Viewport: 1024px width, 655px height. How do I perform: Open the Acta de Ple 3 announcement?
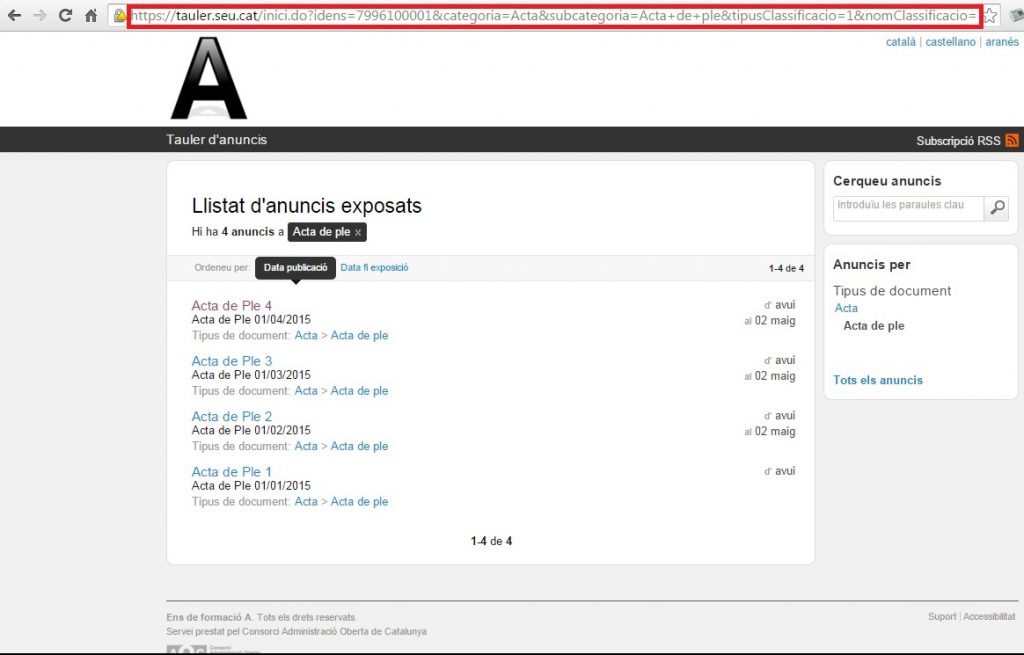point(232,361)
